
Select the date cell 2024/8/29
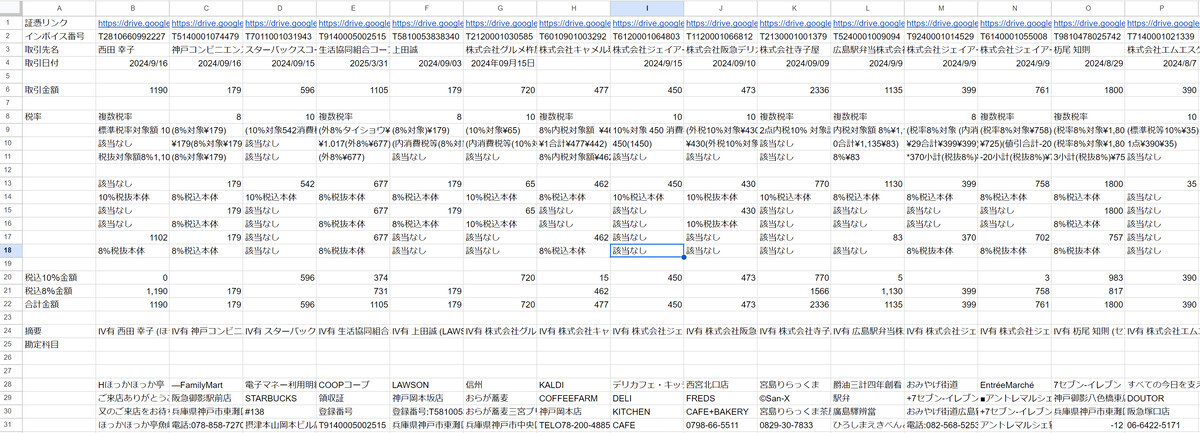pos(1088,62)
